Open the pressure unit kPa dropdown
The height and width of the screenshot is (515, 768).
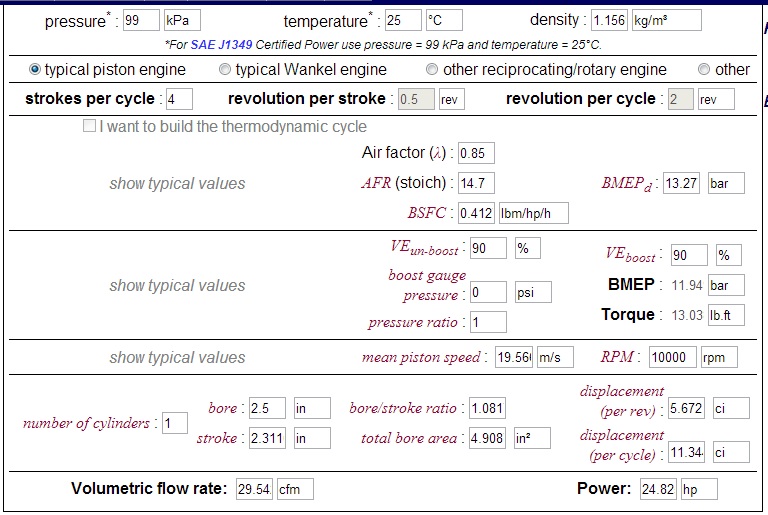[x=182, y=21]
